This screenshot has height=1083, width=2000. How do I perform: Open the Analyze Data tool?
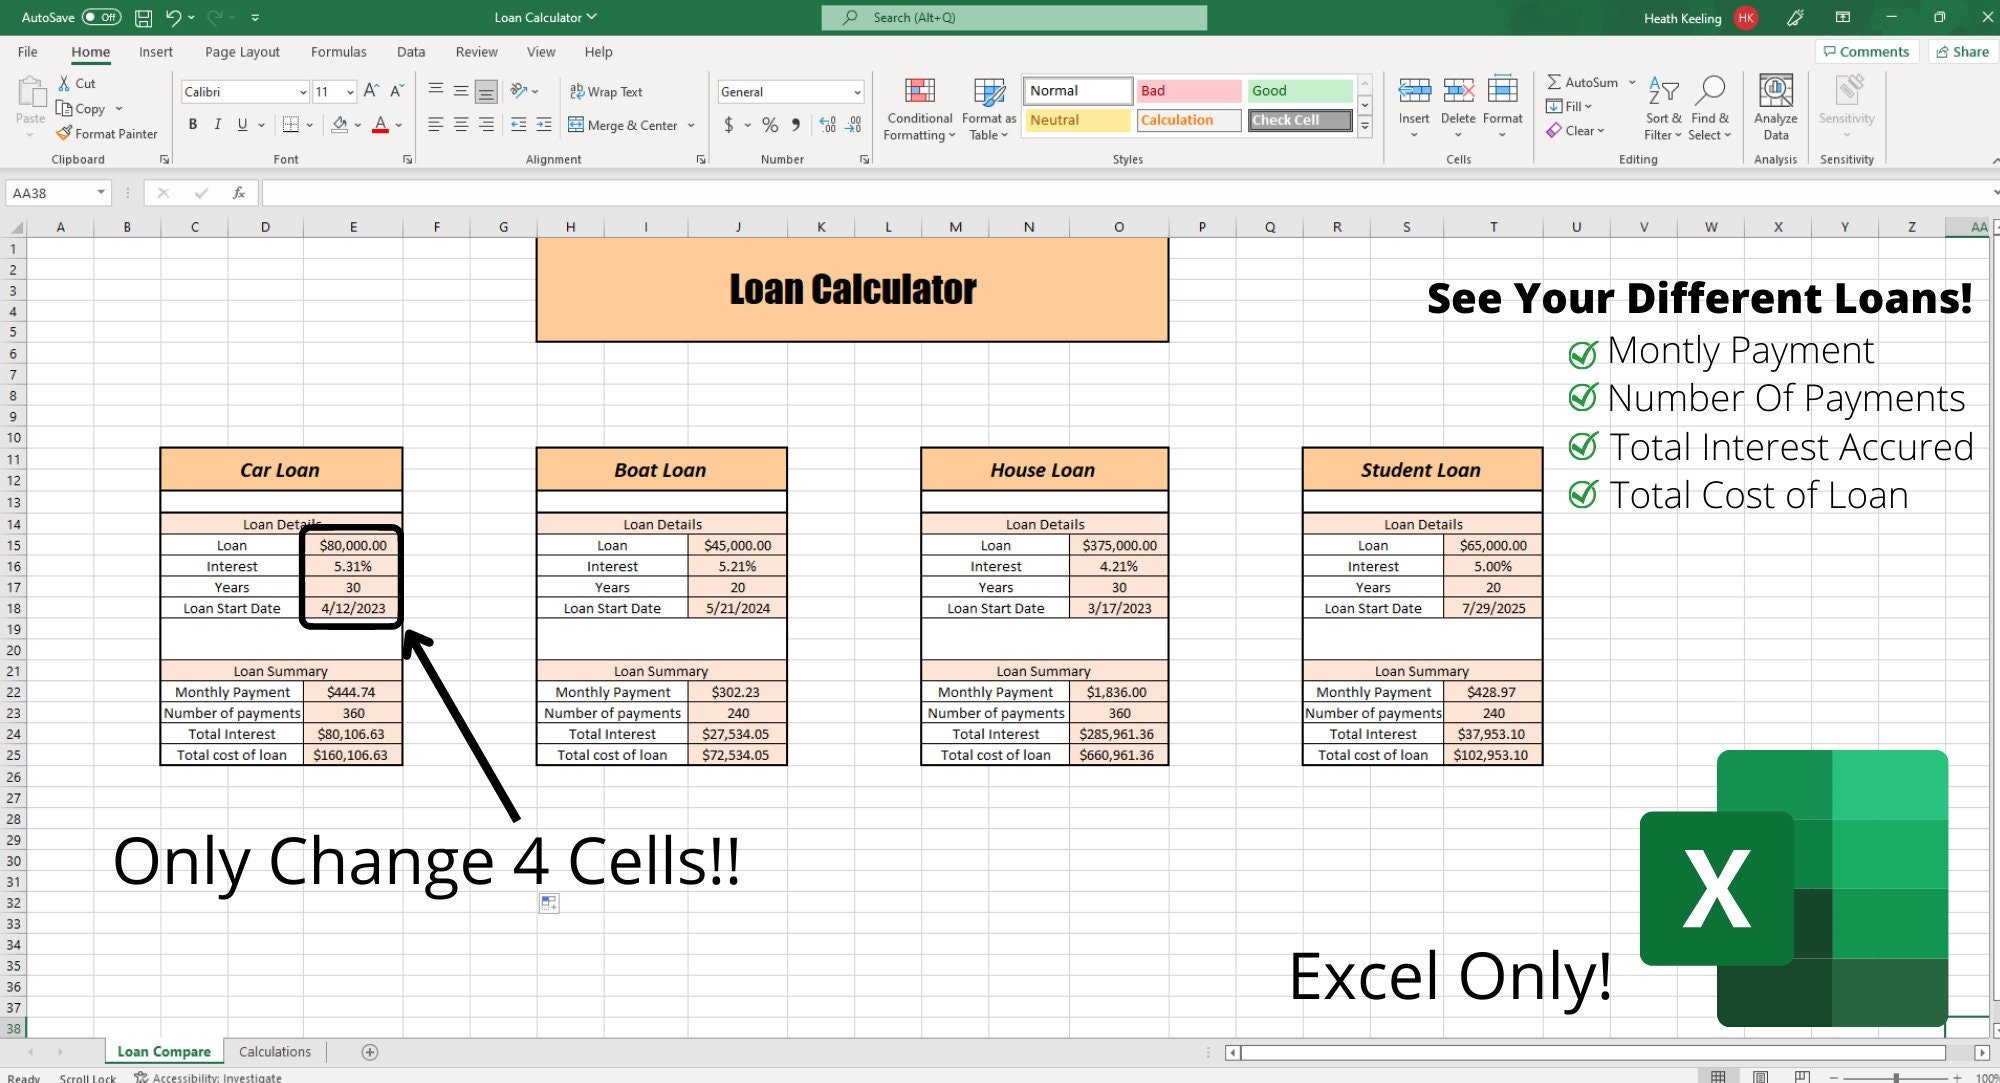(1775, 107)
